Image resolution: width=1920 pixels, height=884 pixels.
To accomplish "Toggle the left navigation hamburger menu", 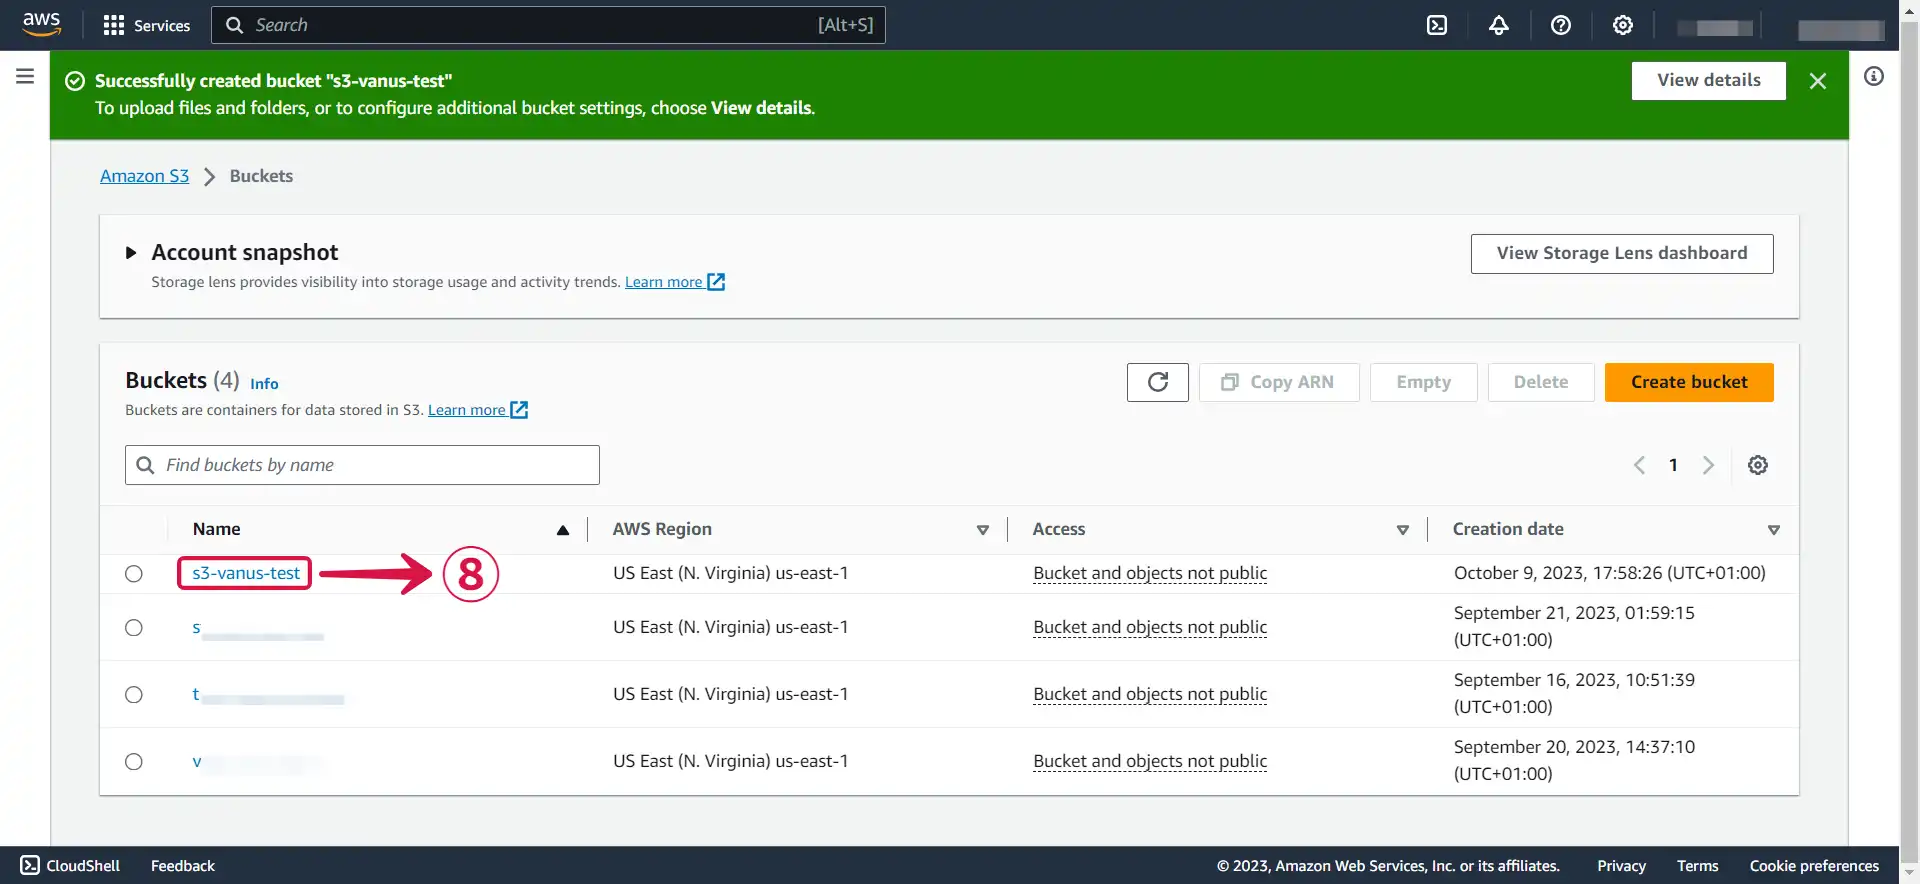I will pyautogui.click(x=25, y=76).
